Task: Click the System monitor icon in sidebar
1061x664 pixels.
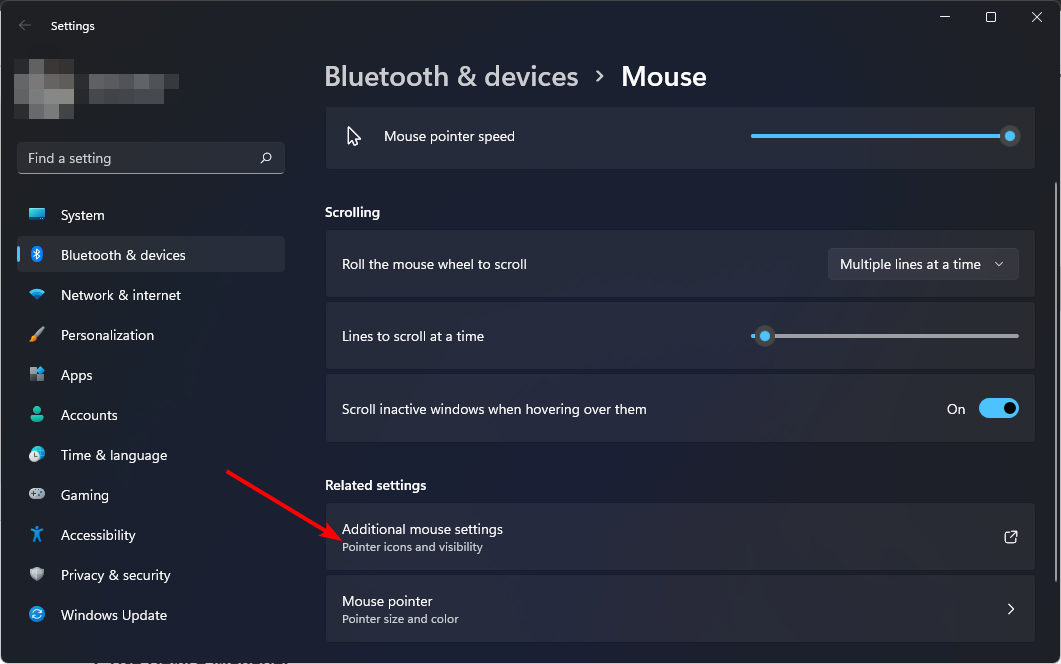Action: point(37,215)
